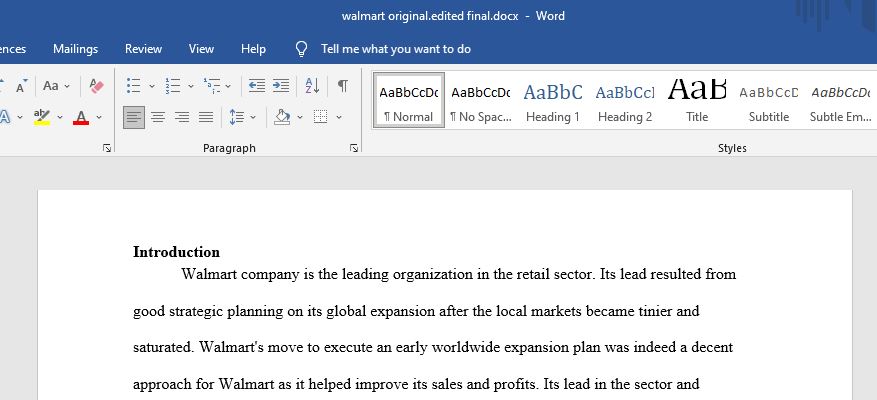The image size is (877, 400).
Task: Clear all formatting with the eraser icon
Action: click(96, 86)
